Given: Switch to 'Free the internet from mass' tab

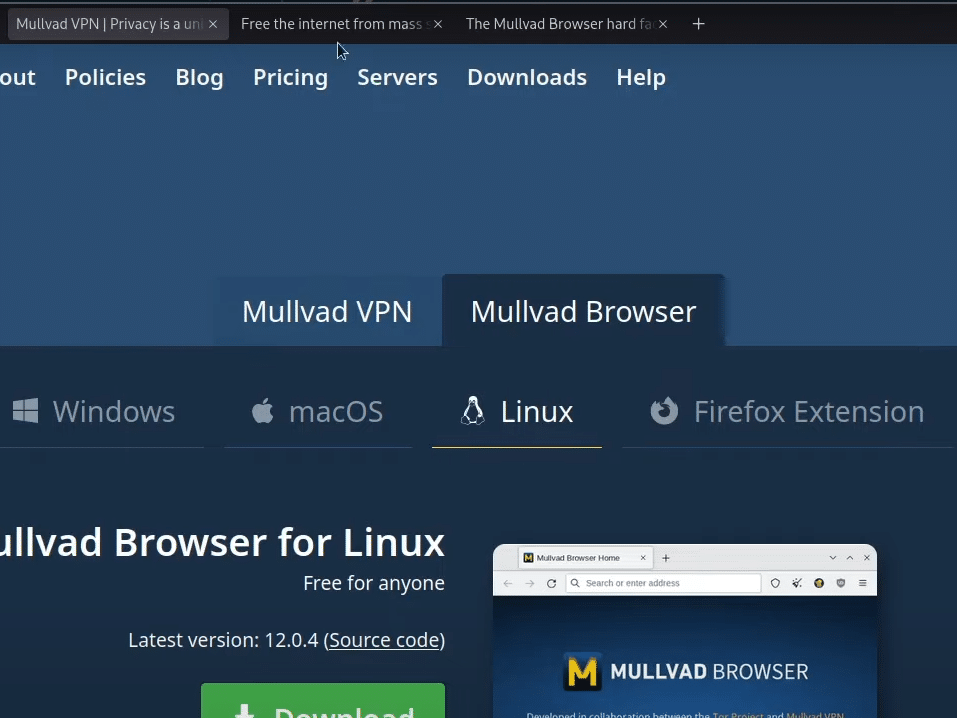Looking at the screenshot, I should 330,24.
